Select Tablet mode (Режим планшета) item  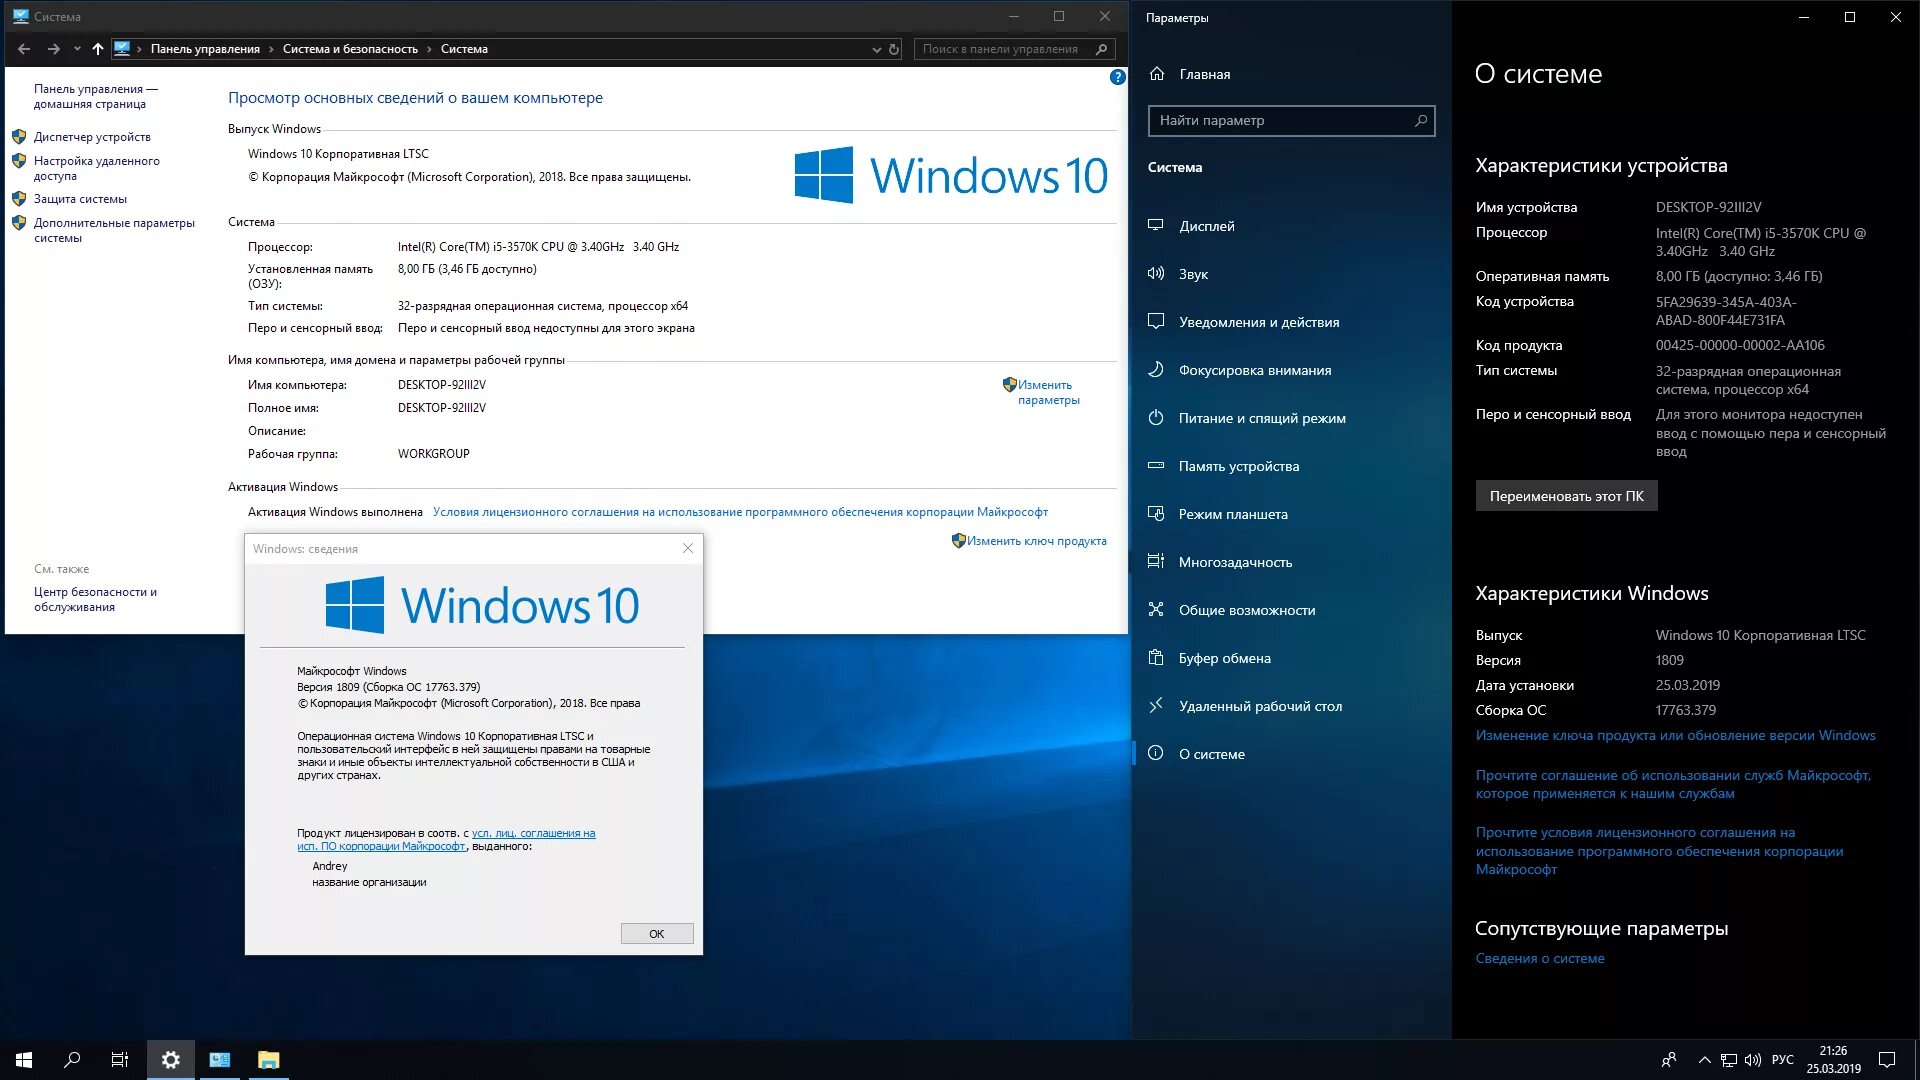tap(1232, 514)
